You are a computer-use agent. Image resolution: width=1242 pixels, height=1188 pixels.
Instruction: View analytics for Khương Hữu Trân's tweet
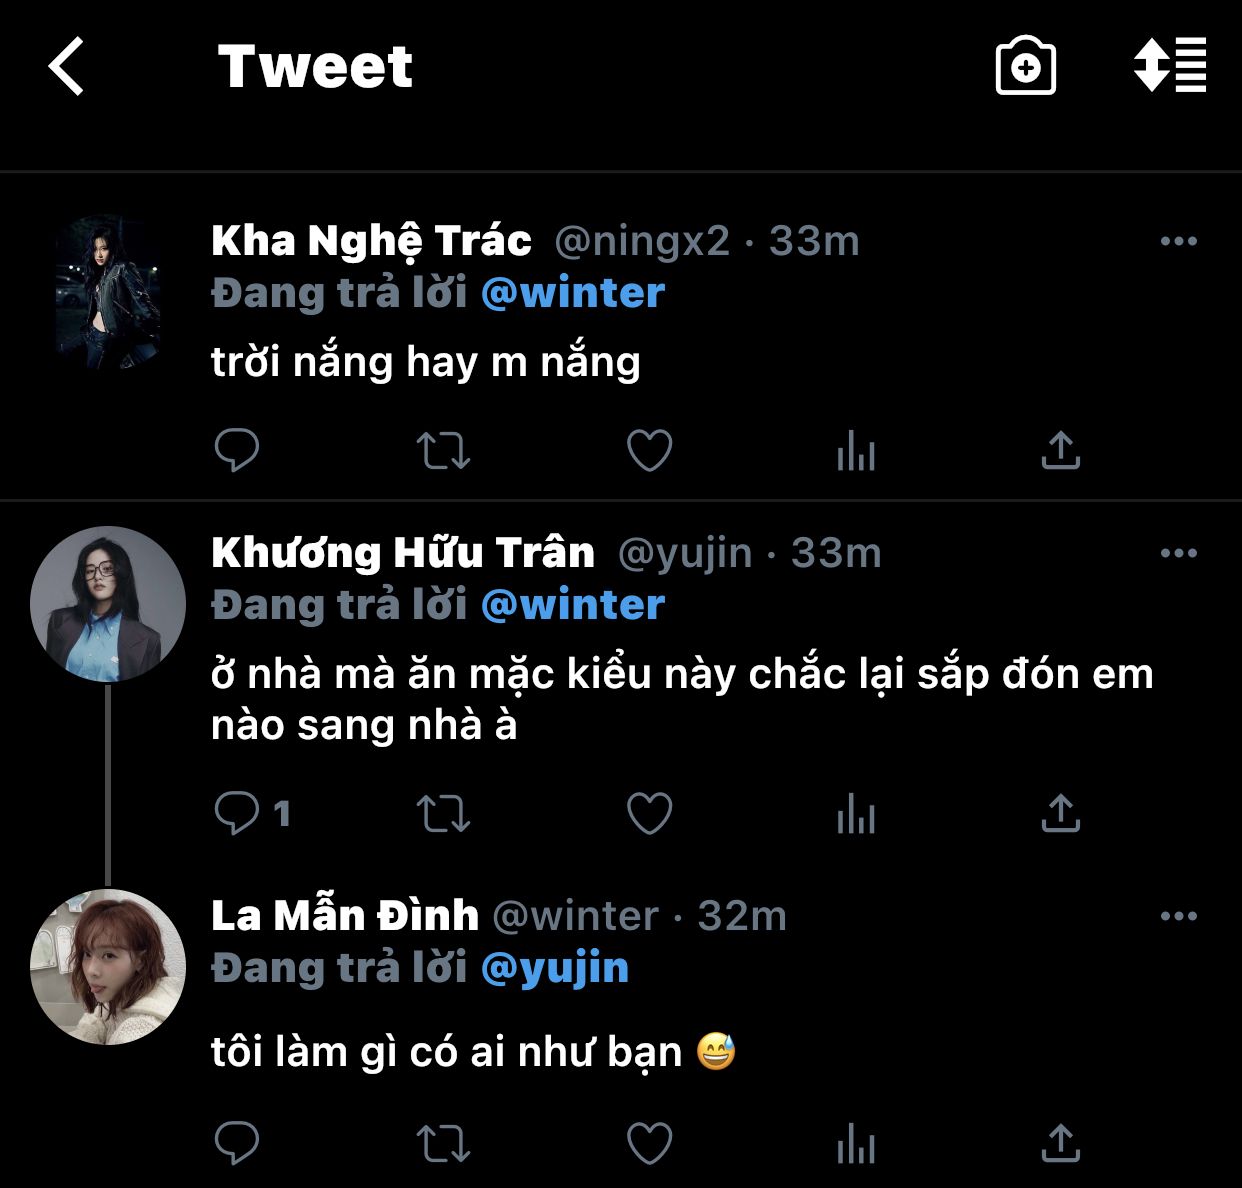coord(856,813)
